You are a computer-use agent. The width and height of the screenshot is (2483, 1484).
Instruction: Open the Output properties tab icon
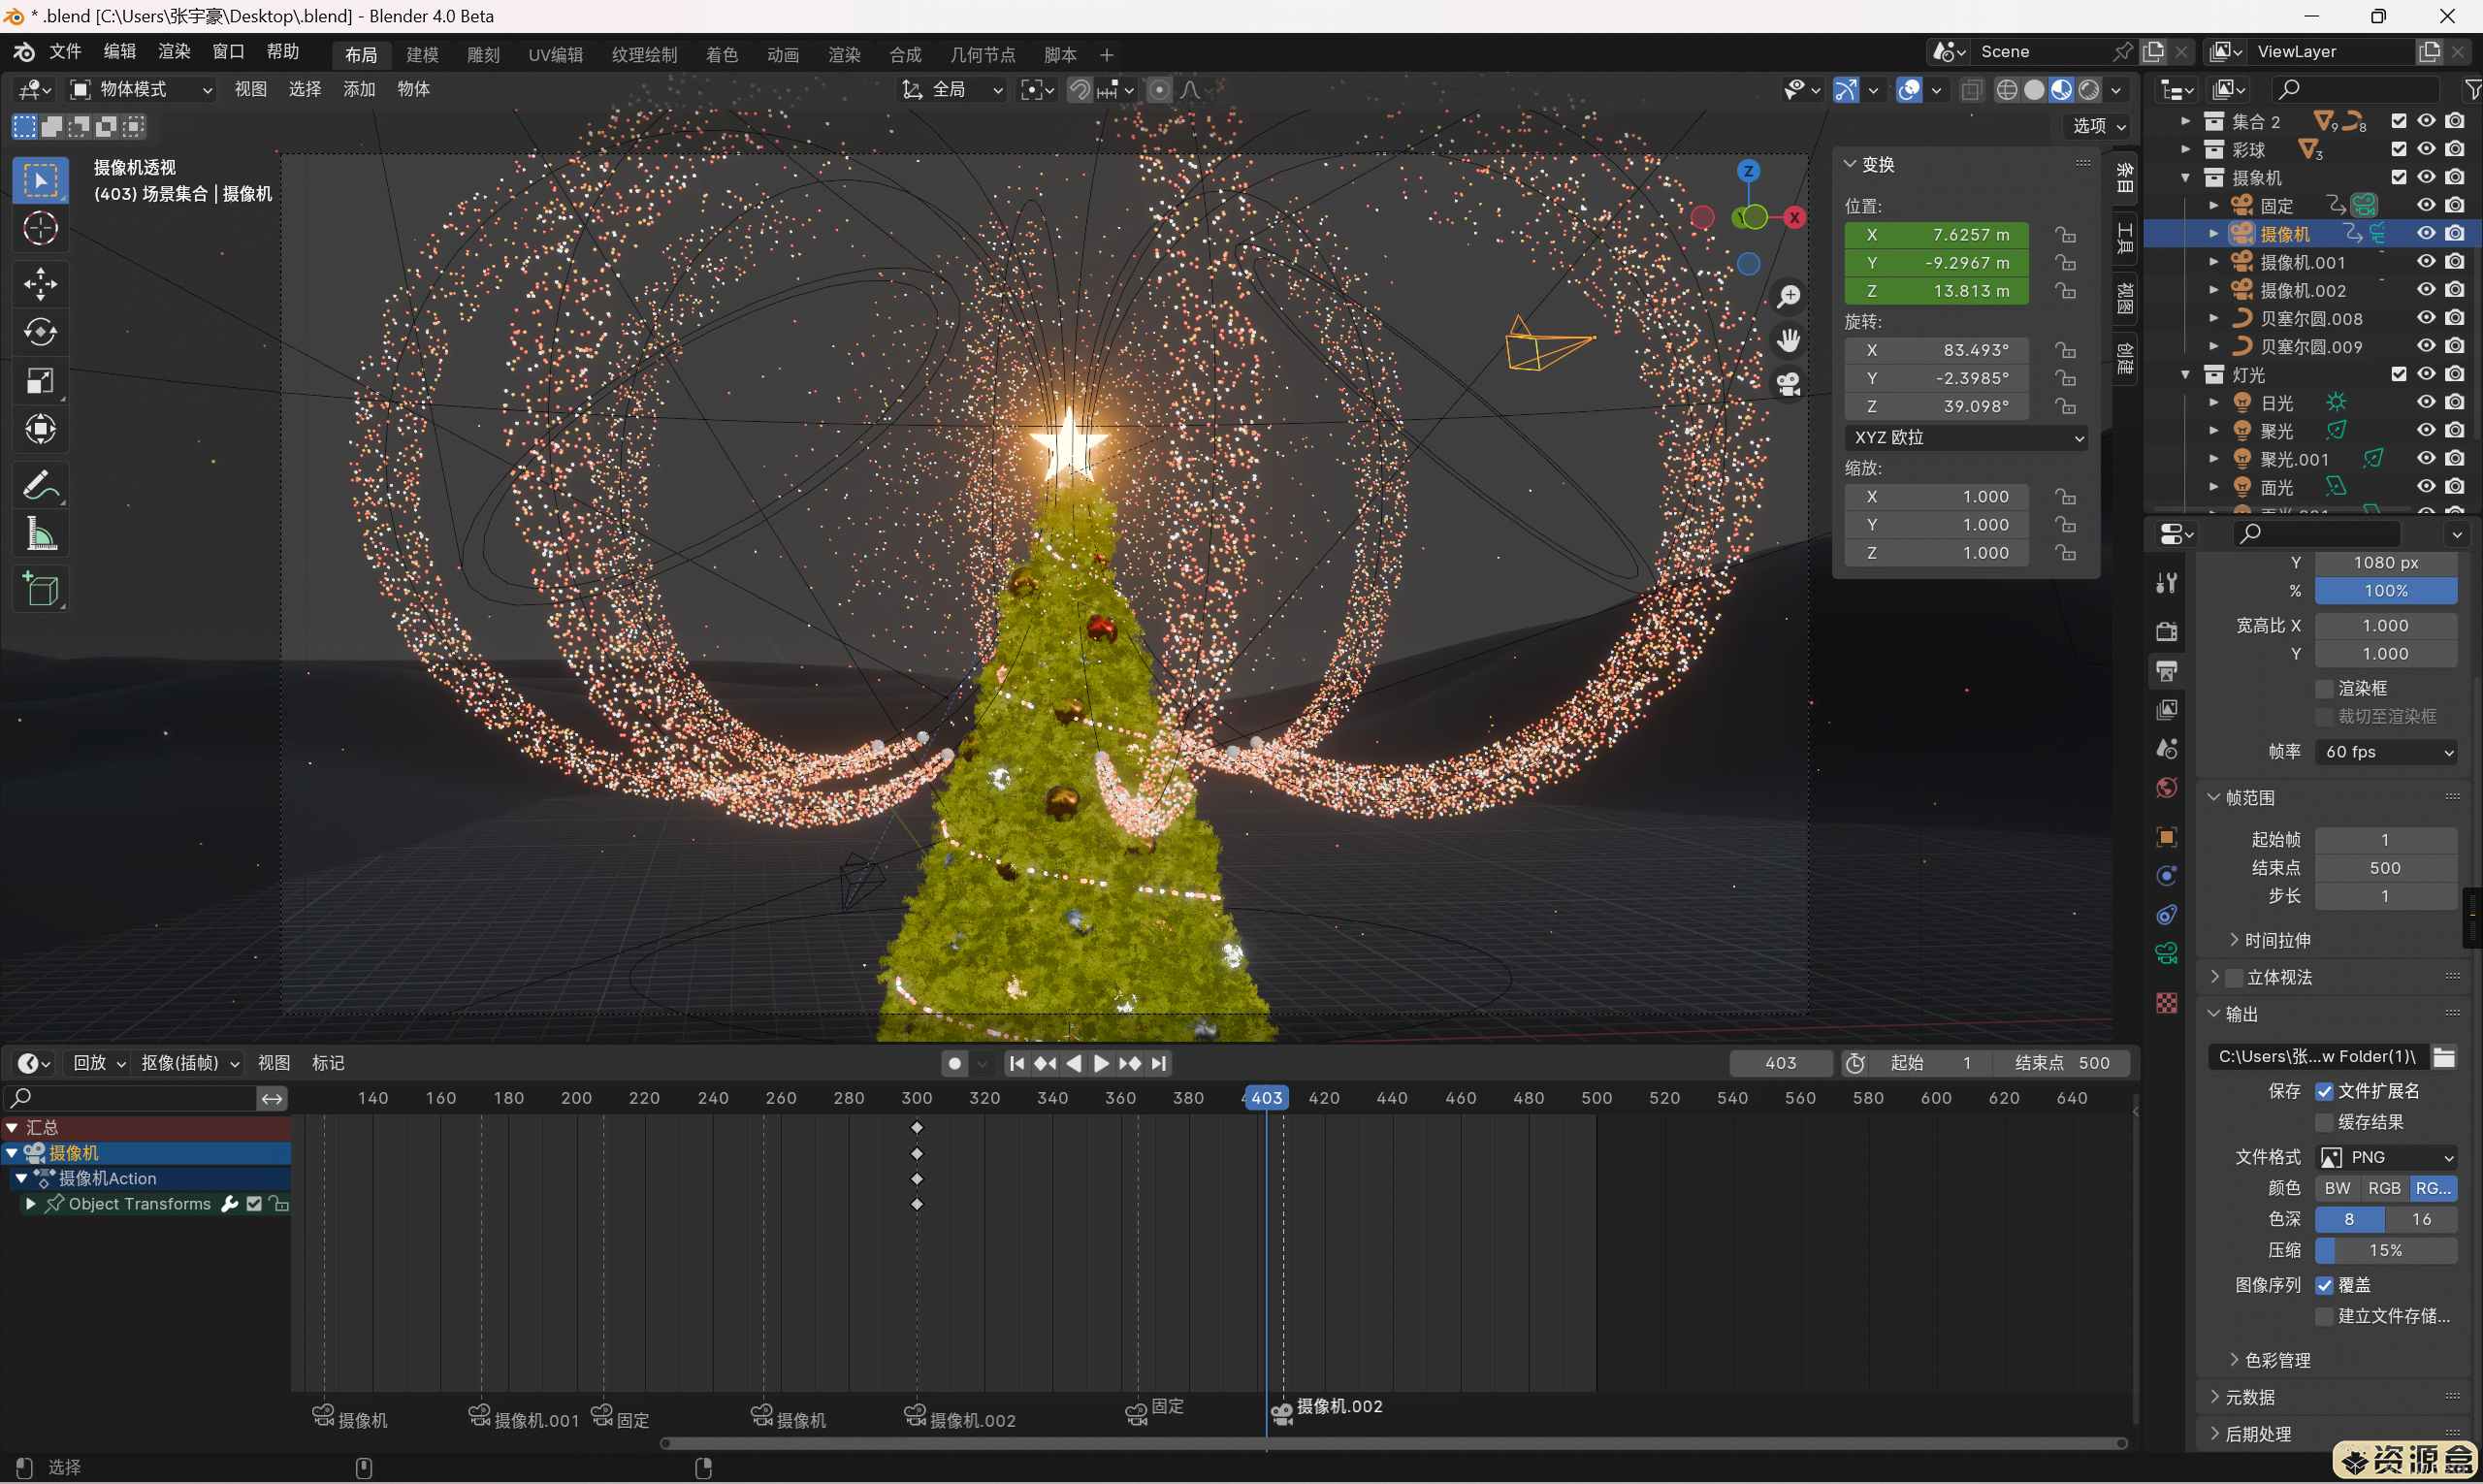pos(2166,671)
